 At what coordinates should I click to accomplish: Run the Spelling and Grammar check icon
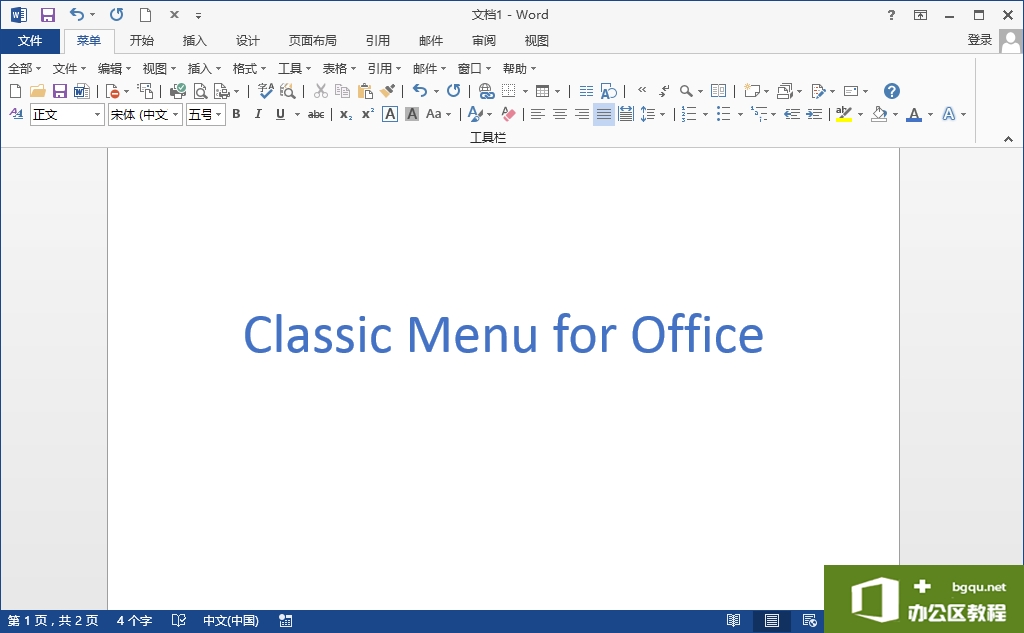265,91
